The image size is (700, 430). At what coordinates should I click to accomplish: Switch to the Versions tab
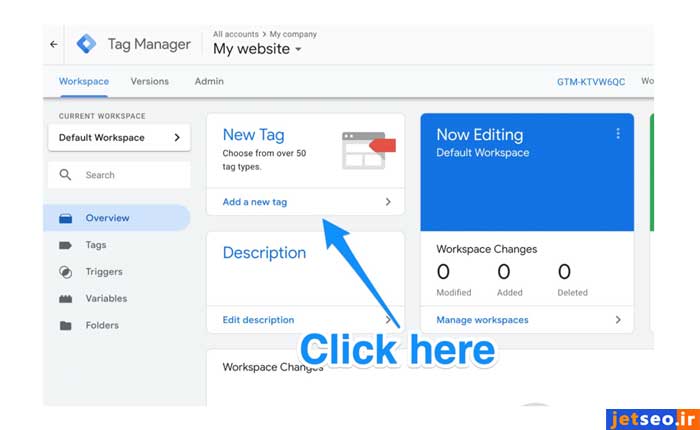click(150, 82)
